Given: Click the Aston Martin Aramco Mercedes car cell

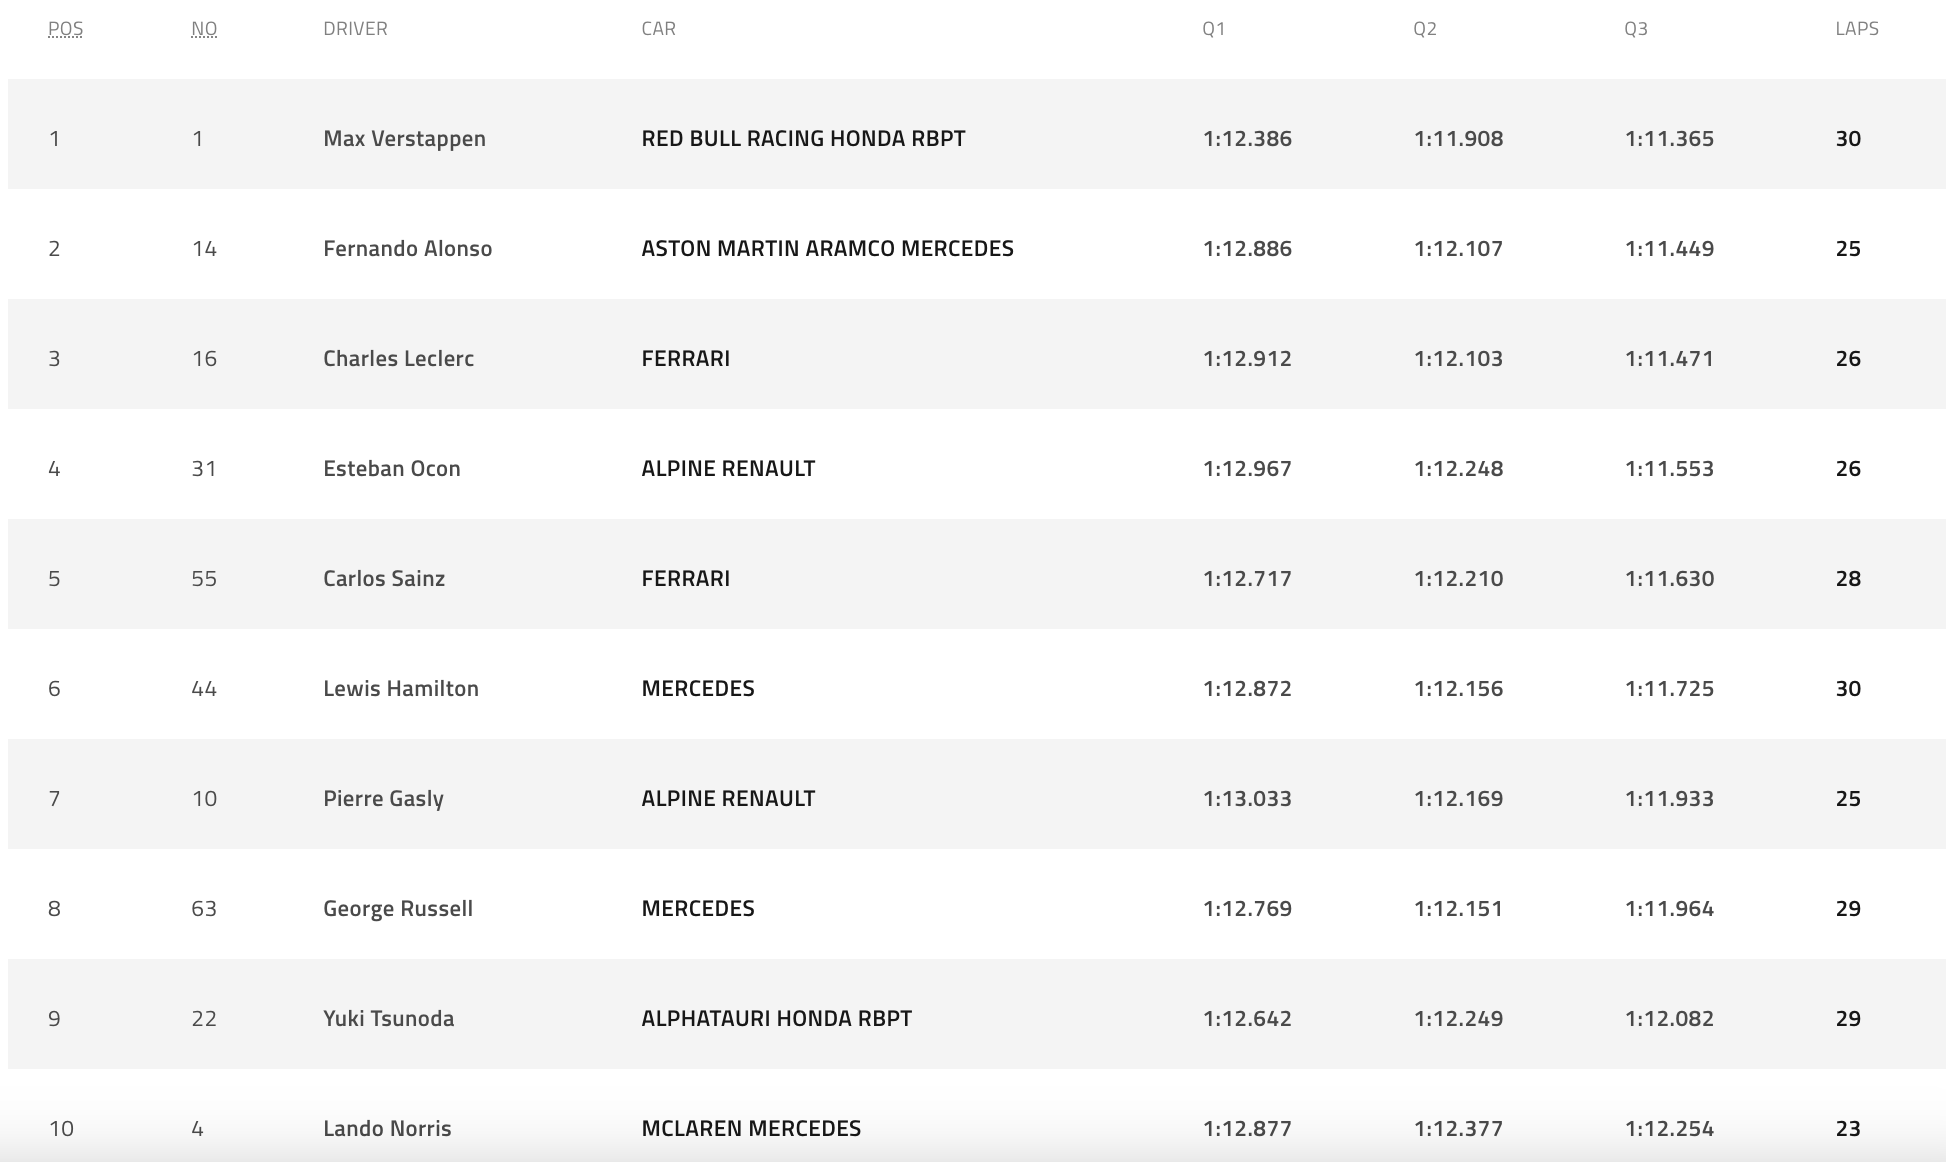Looking at the screenshot, I should [827, 248].
